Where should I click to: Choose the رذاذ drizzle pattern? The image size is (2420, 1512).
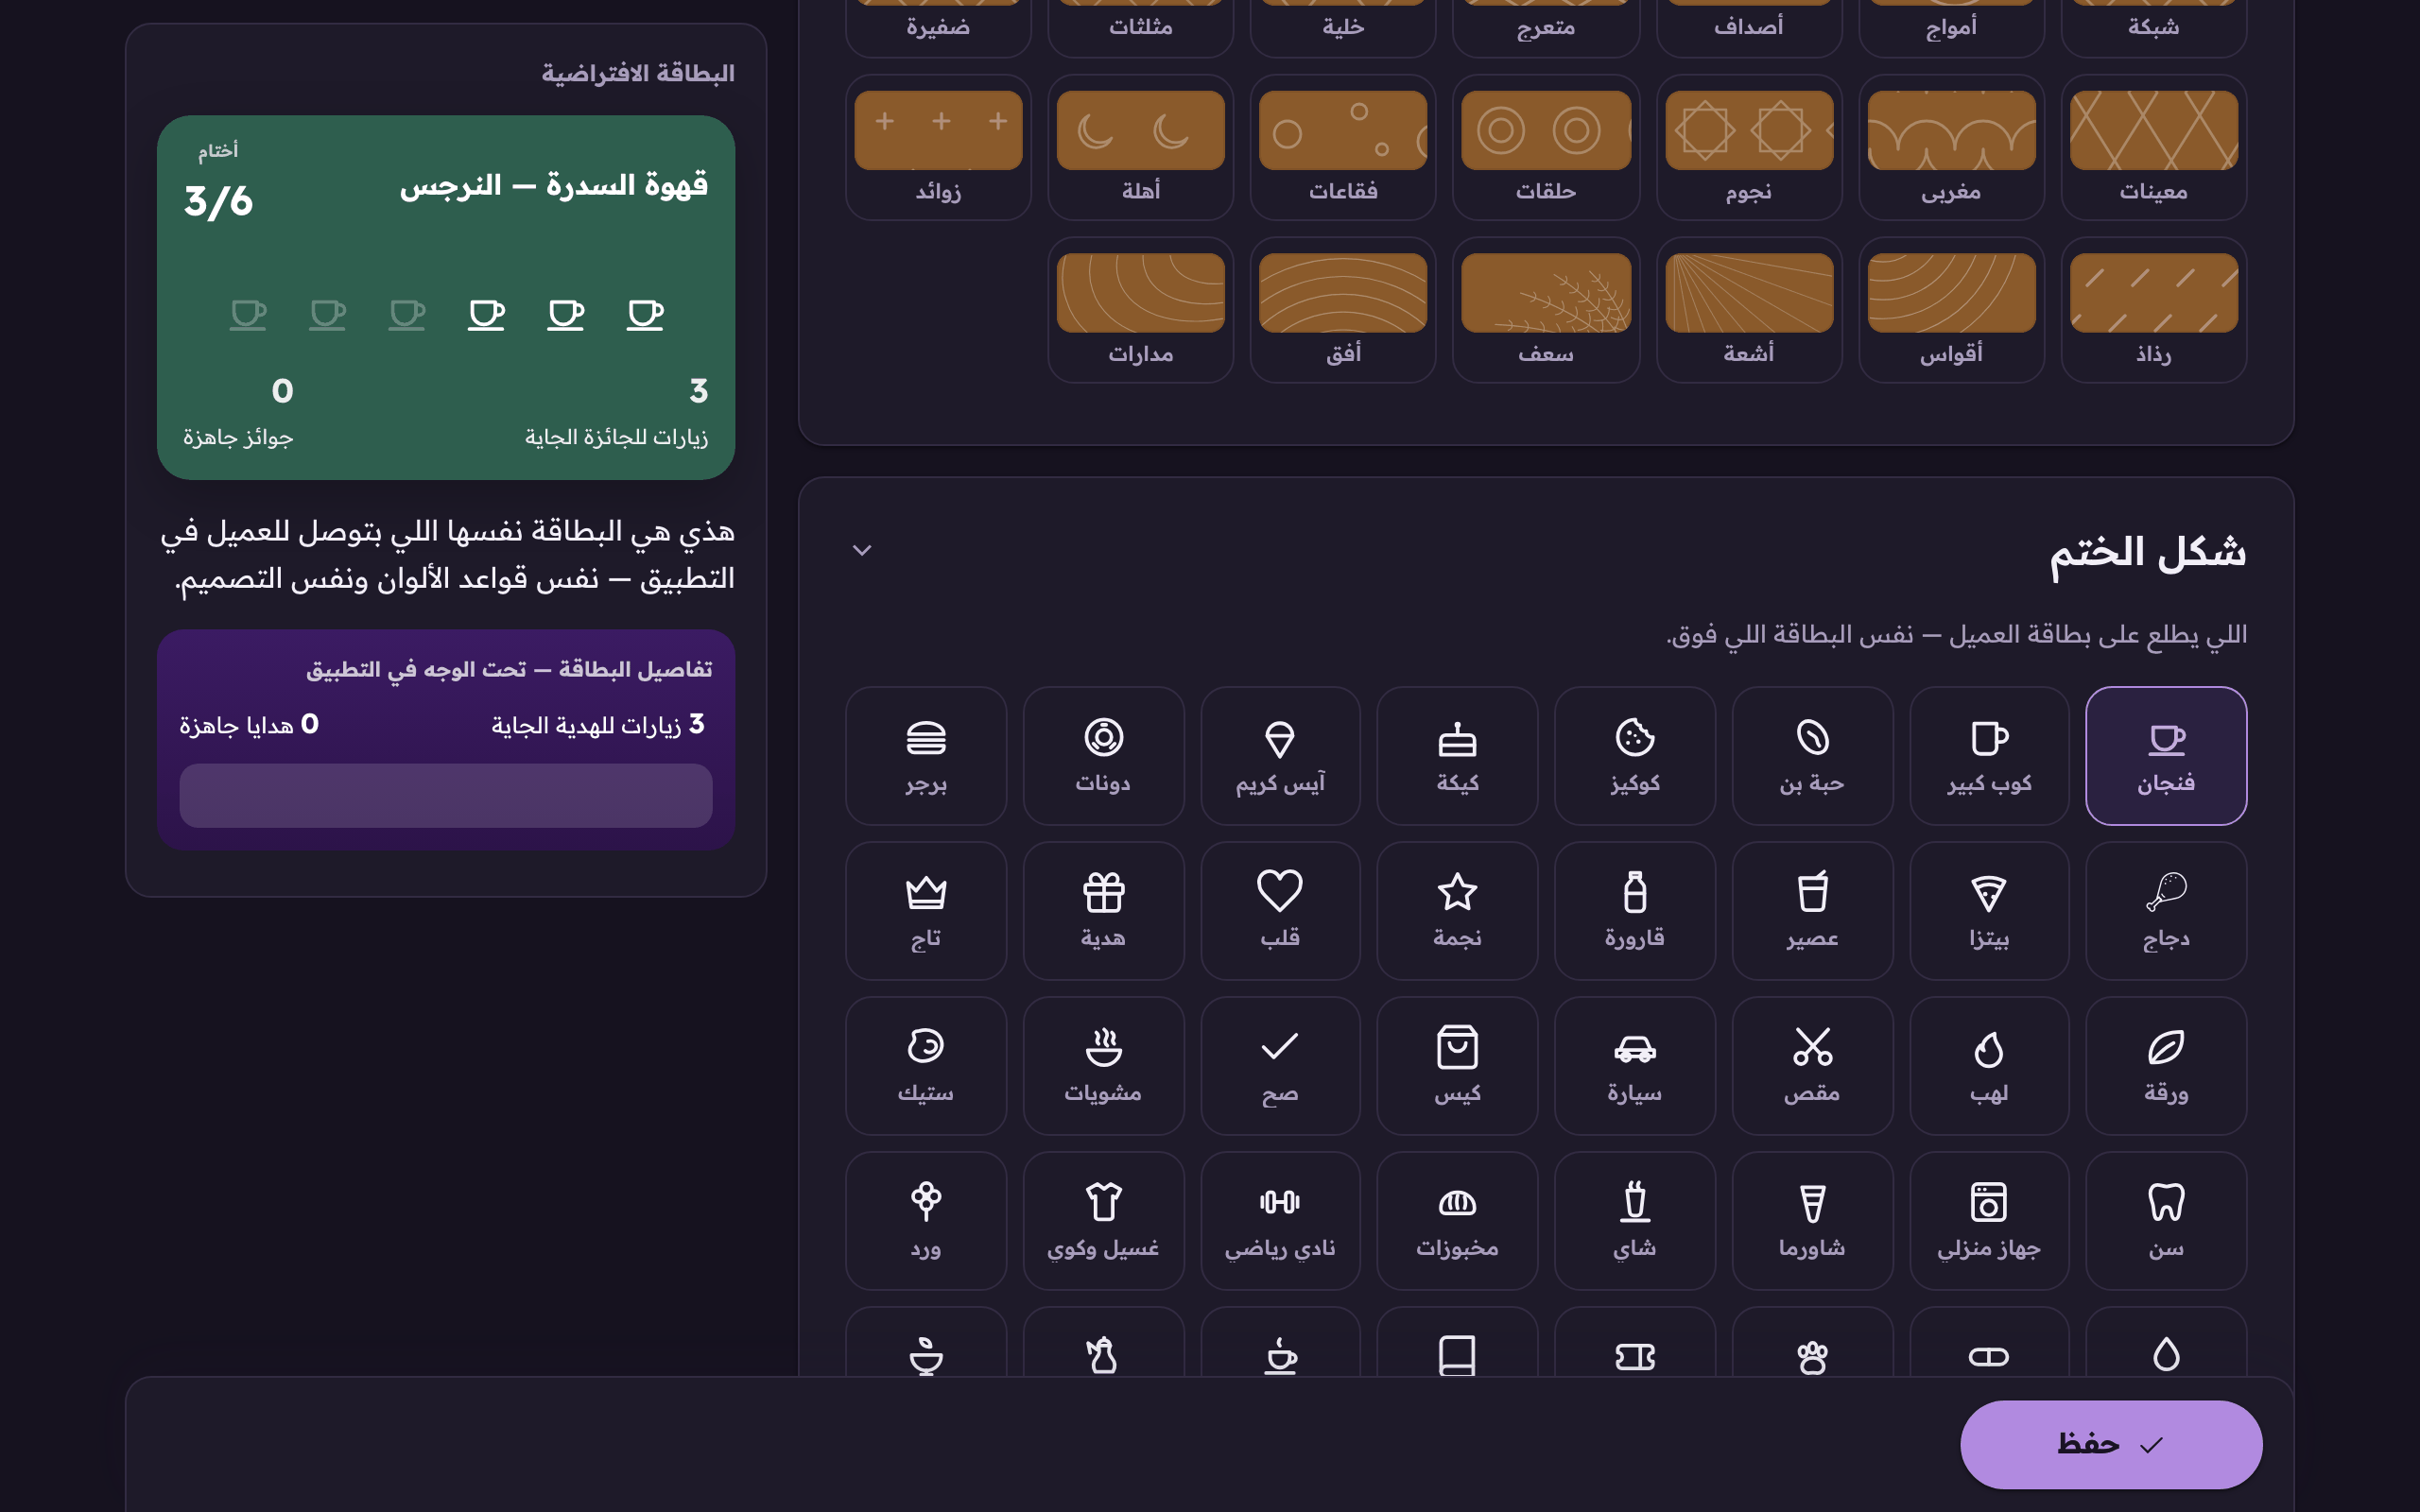tap(2154, 310)
